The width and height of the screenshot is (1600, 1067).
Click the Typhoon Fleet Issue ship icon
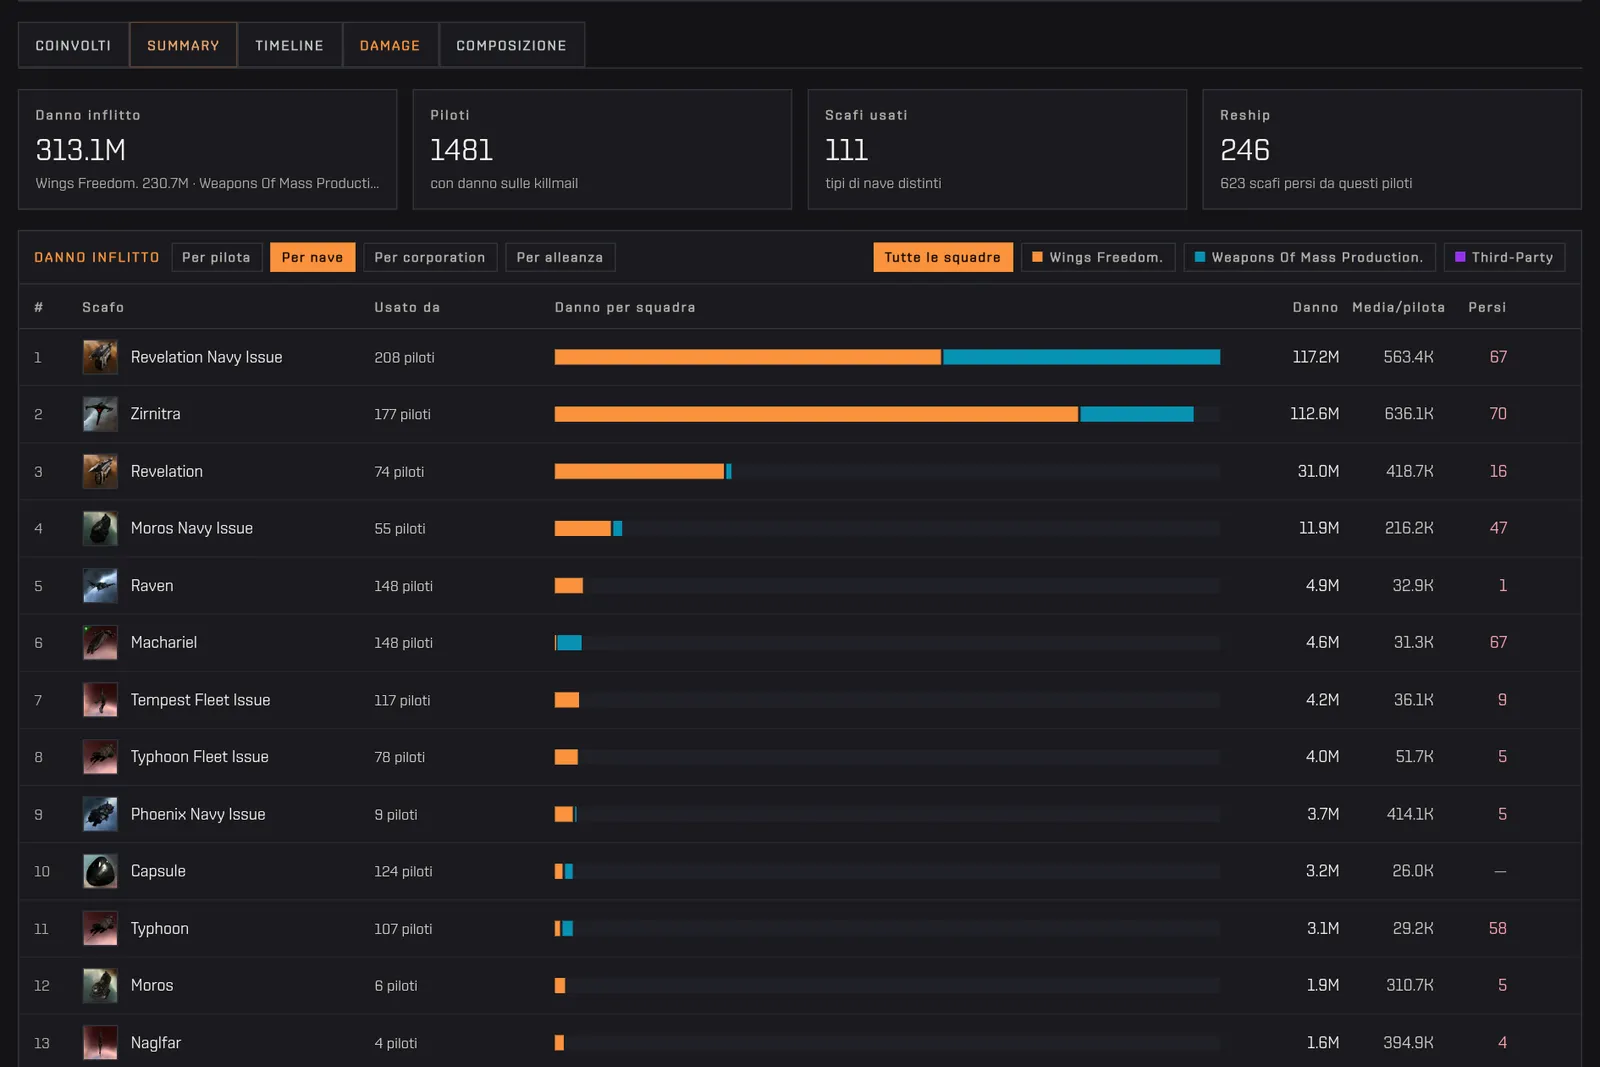coord(100,757)
